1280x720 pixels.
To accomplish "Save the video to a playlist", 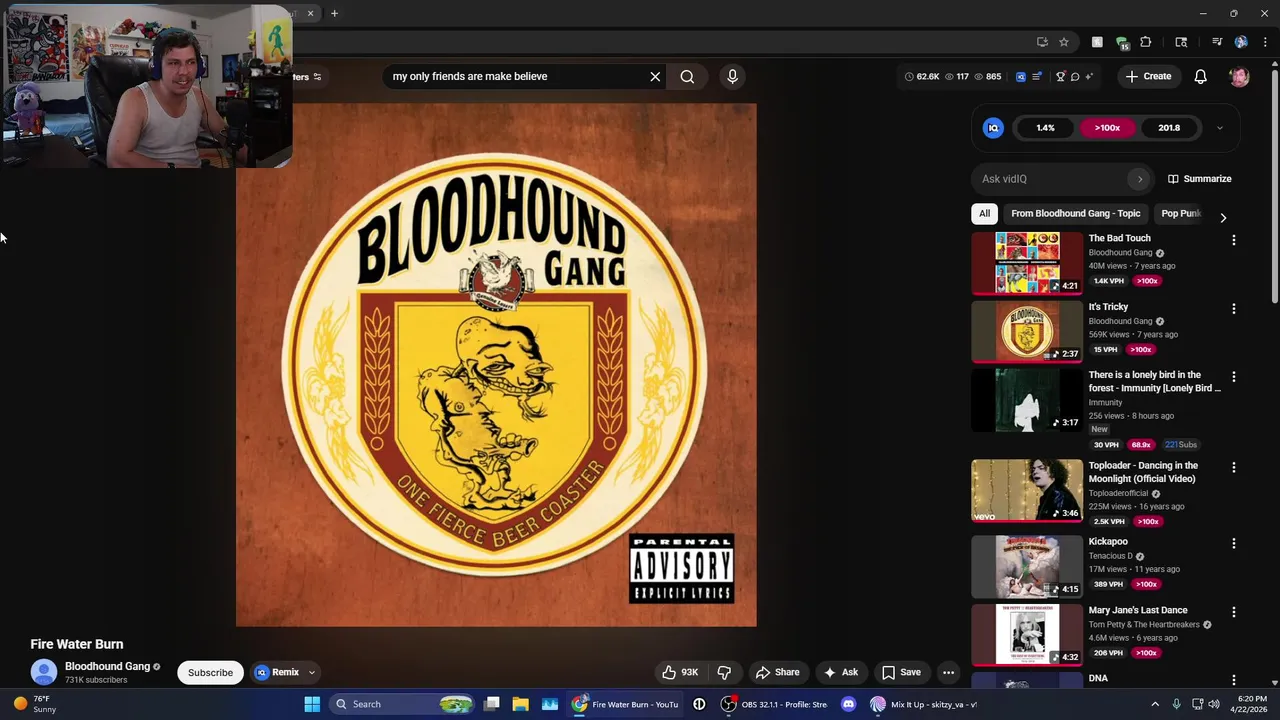I will (x=901, y=672).
